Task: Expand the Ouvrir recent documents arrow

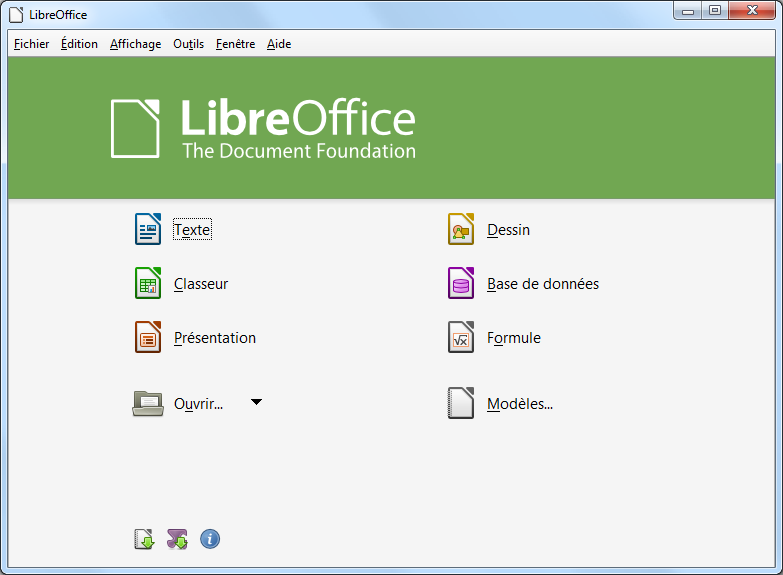Action: pos(256,402)
